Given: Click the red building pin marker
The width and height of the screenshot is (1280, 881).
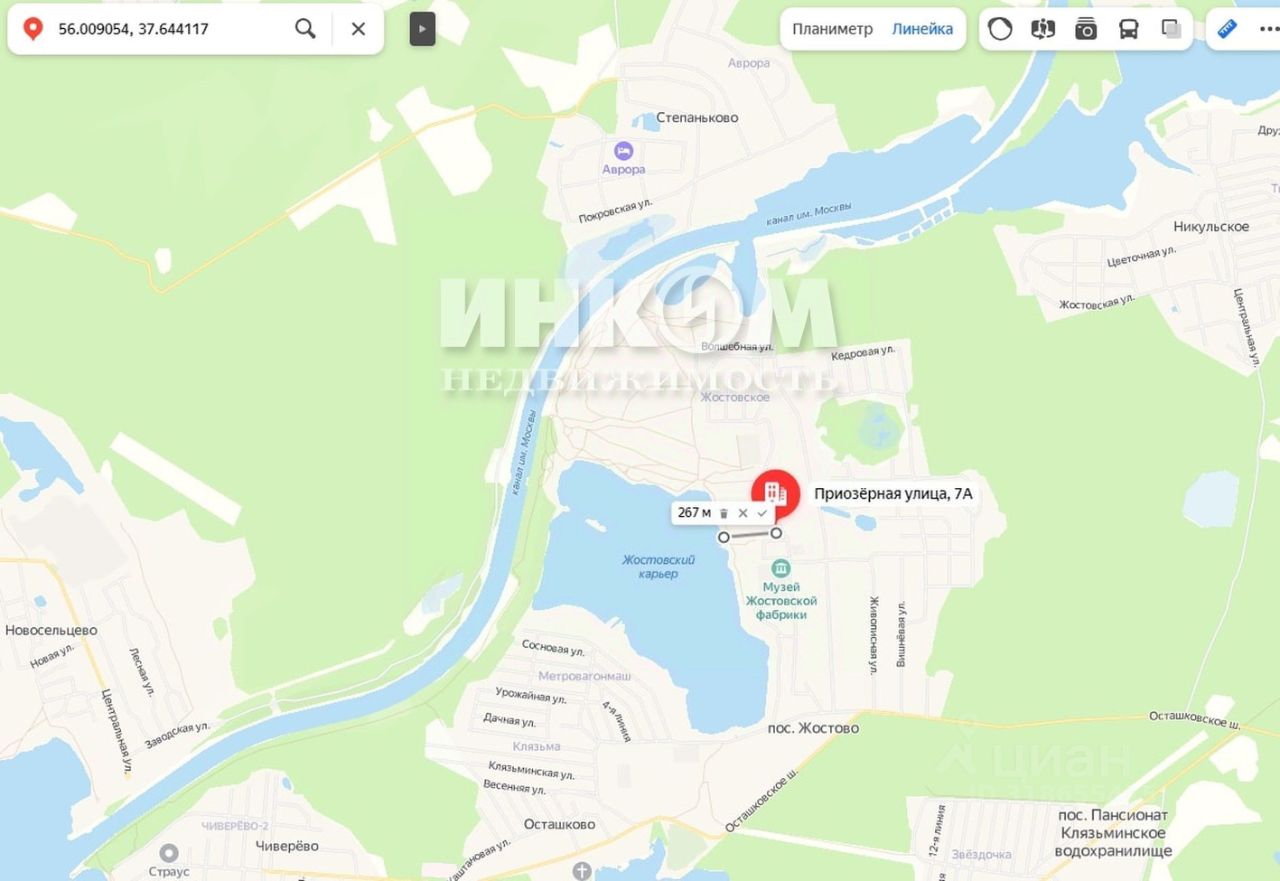Looking at the screenshot, I should (775, 493).
